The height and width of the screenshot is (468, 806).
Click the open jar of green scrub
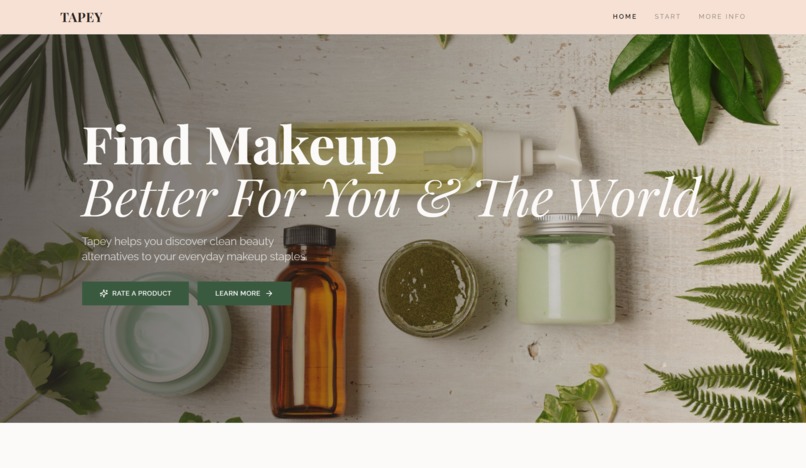point(428,289)
